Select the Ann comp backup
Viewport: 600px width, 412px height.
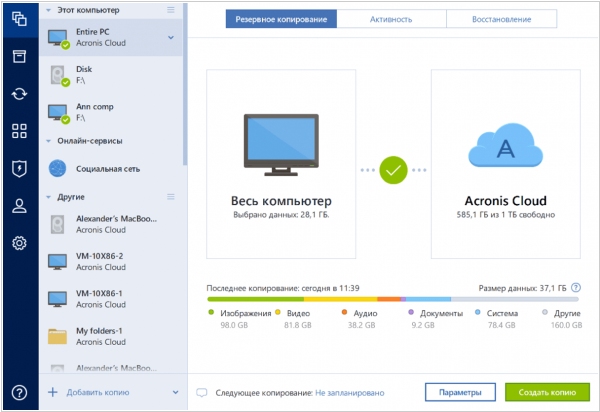point(111,112)
